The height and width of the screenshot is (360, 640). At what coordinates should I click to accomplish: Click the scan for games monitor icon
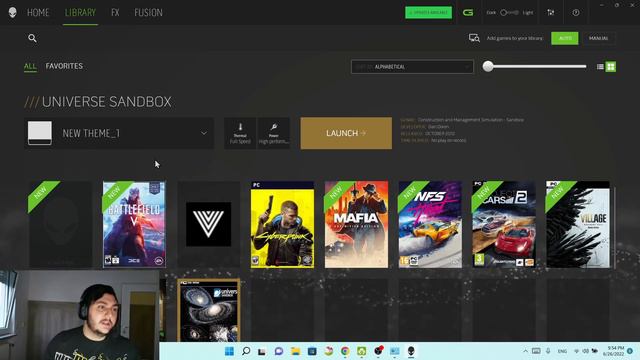click(x=474, y=38)
